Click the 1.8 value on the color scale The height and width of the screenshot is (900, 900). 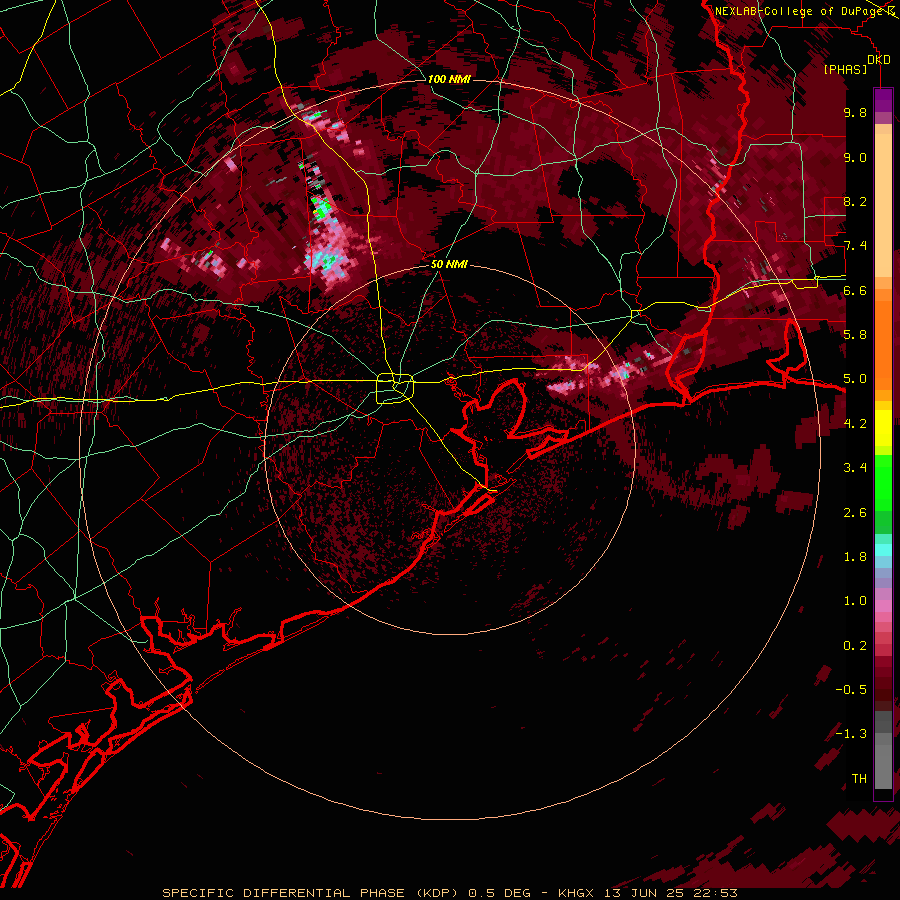855,557
